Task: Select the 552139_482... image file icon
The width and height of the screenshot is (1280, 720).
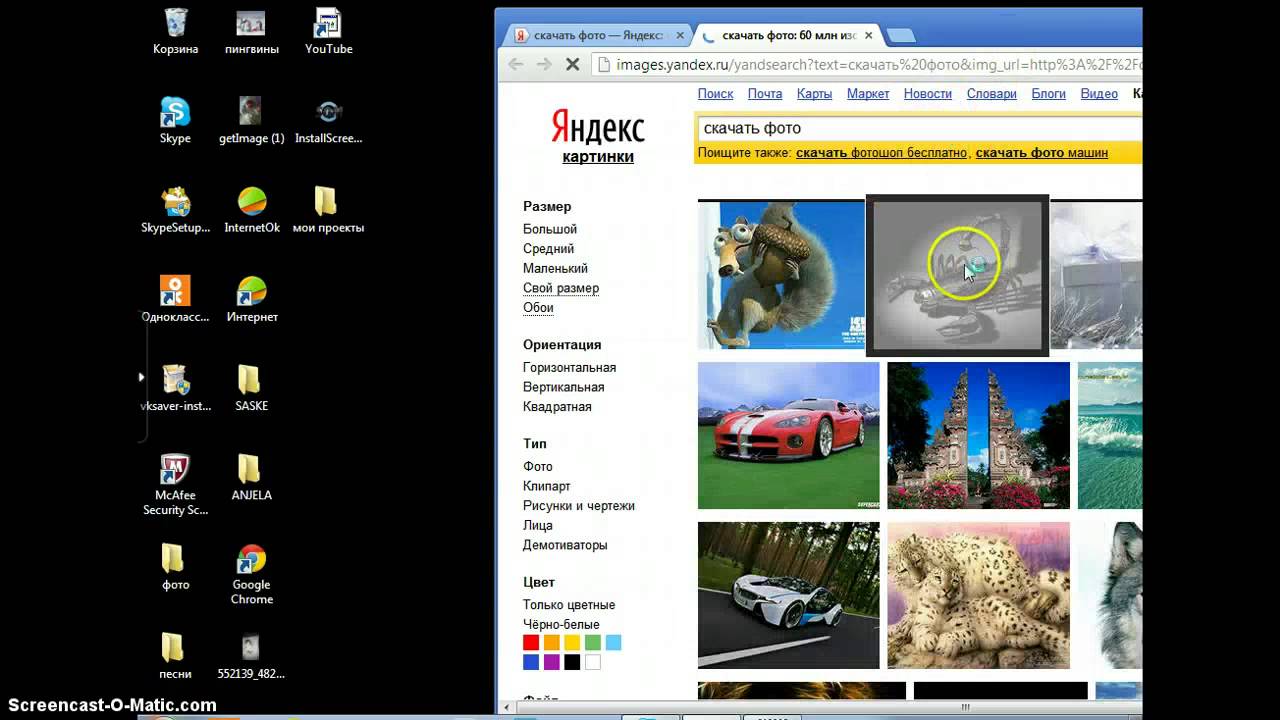Action: (251, 656)
